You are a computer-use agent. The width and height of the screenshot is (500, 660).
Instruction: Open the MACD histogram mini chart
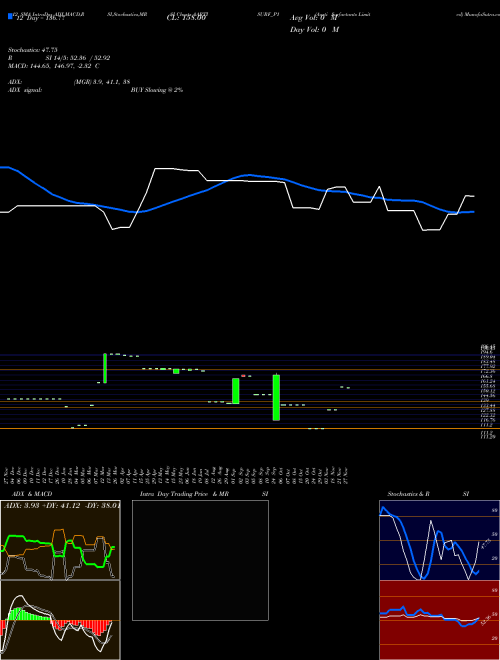(x=60, y=620)
